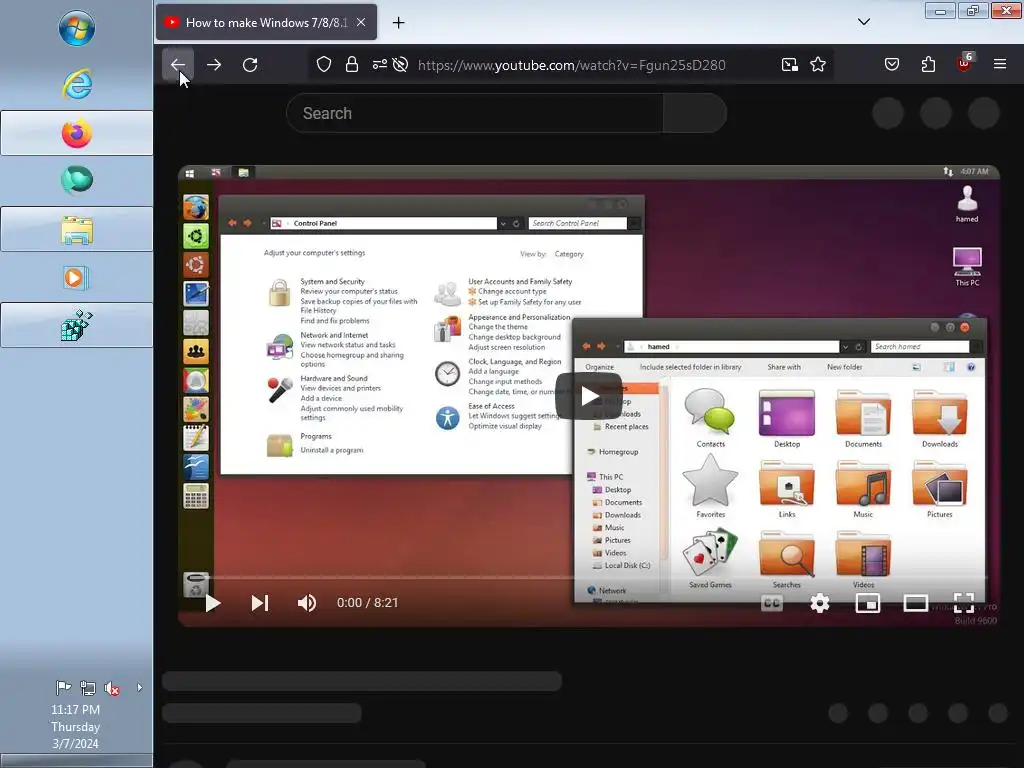
Task: Go back one page in Firefox
Action: (x=178, y=65)
